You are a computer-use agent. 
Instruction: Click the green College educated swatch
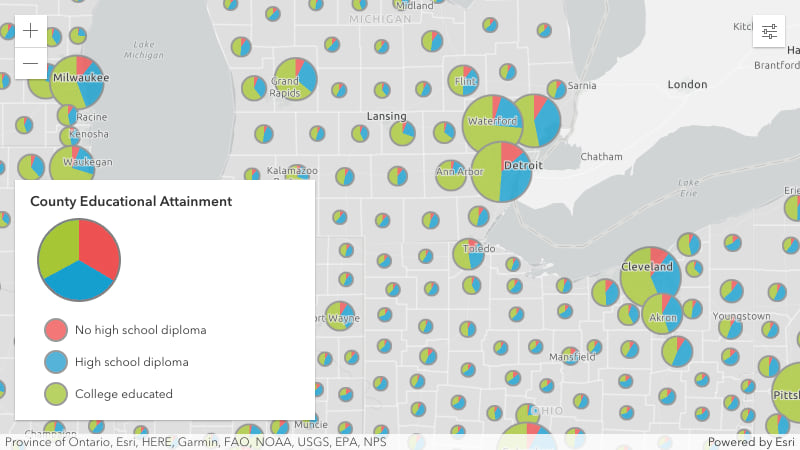pos(56,394)
